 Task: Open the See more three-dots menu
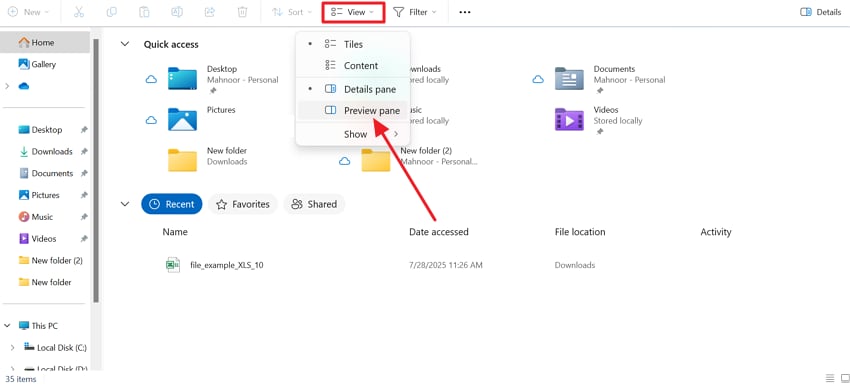[x=465, y=12]
